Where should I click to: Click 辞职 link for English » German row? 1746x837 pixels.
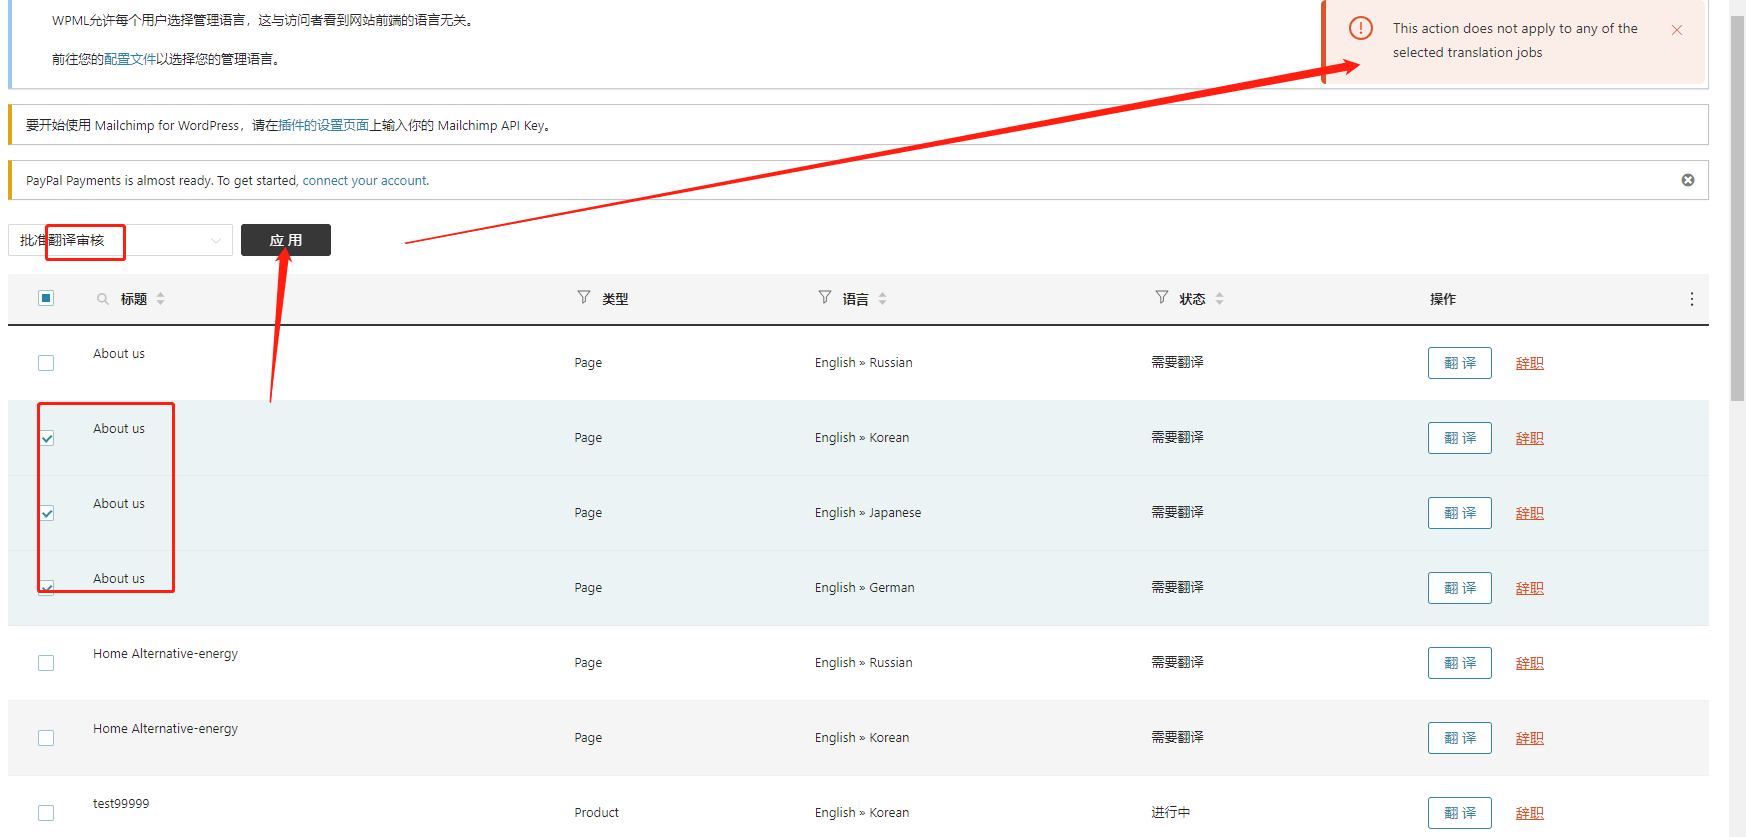(1529, 588)
